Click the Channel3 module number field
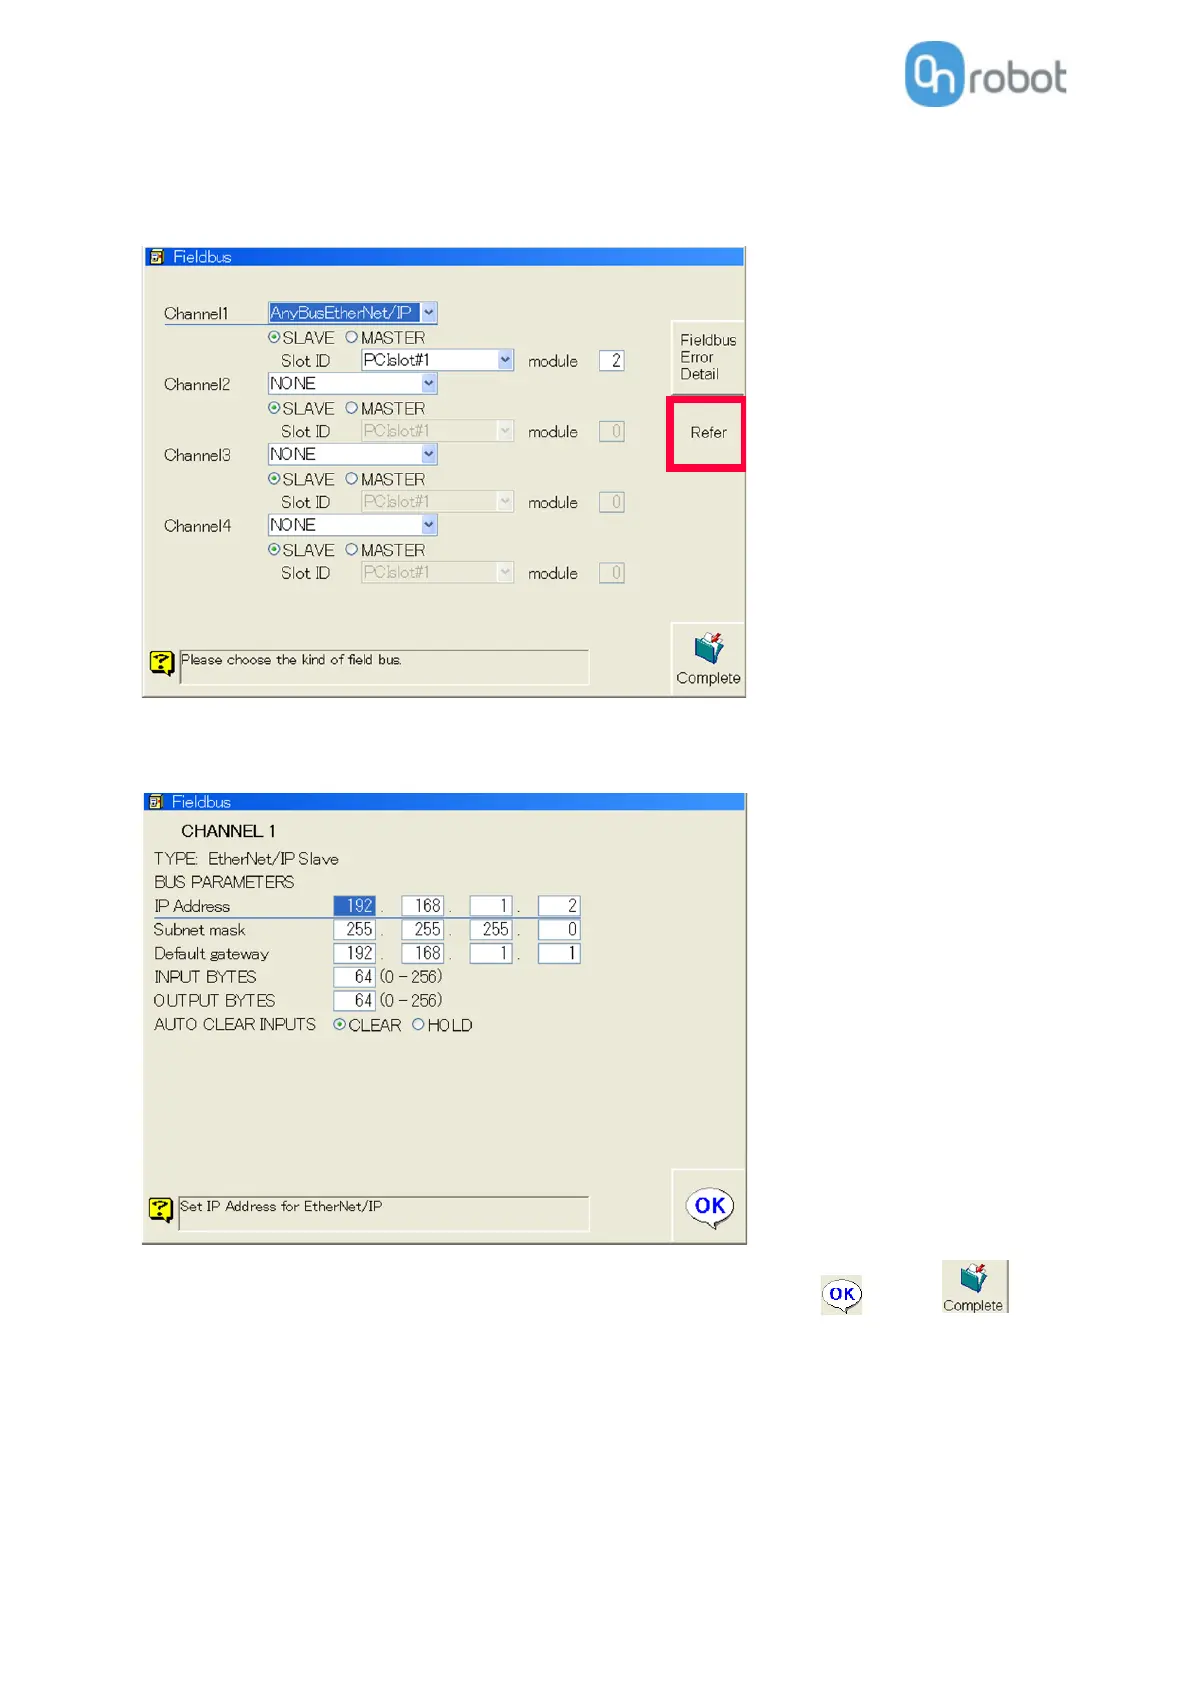1191x1685 pixels. pyautogui.click(x=612, y=502)
